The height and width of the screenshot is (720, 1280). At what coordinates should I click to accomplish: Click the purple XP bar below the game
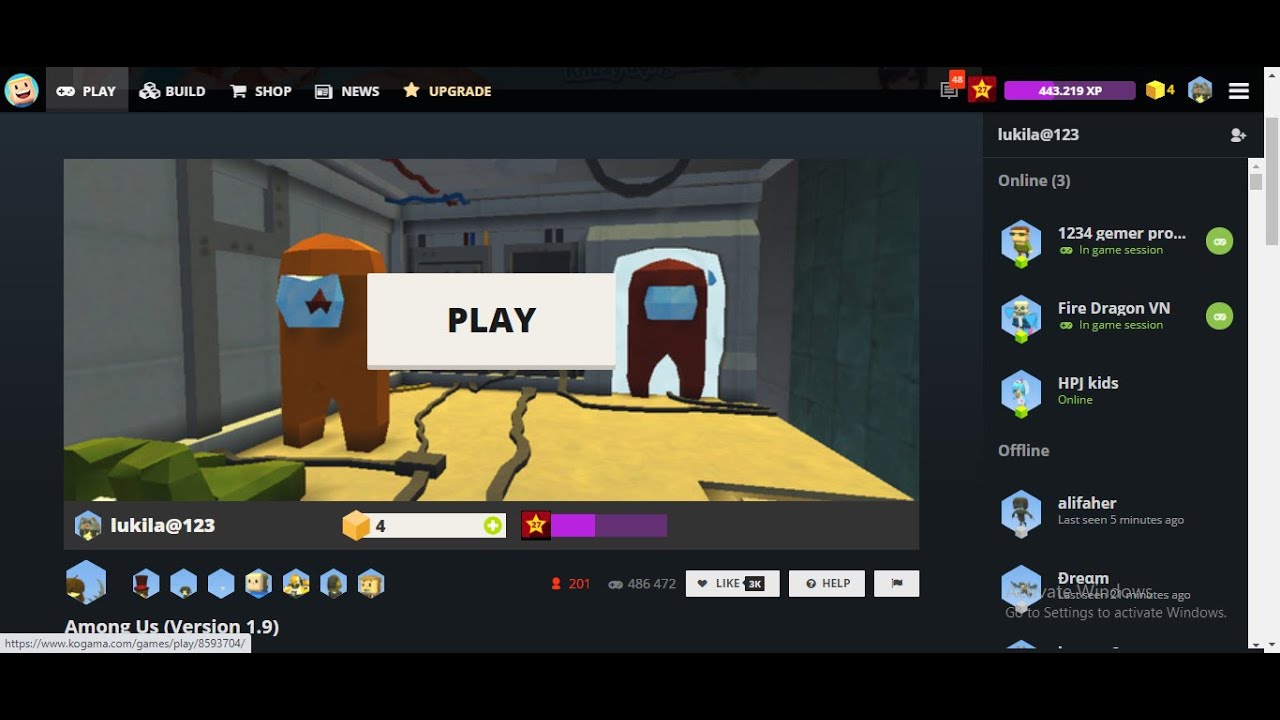pyautogui.click(x=609, y=525)
